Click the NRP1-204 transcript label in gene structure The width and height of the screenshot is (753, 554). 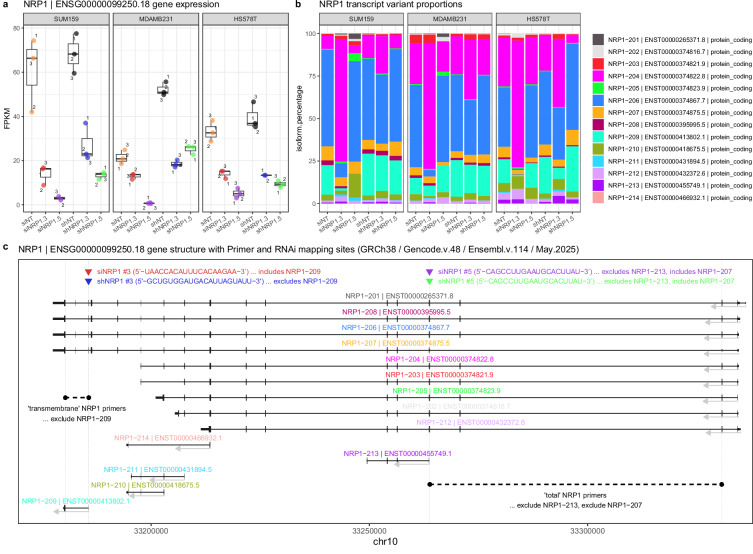point(439,359)
